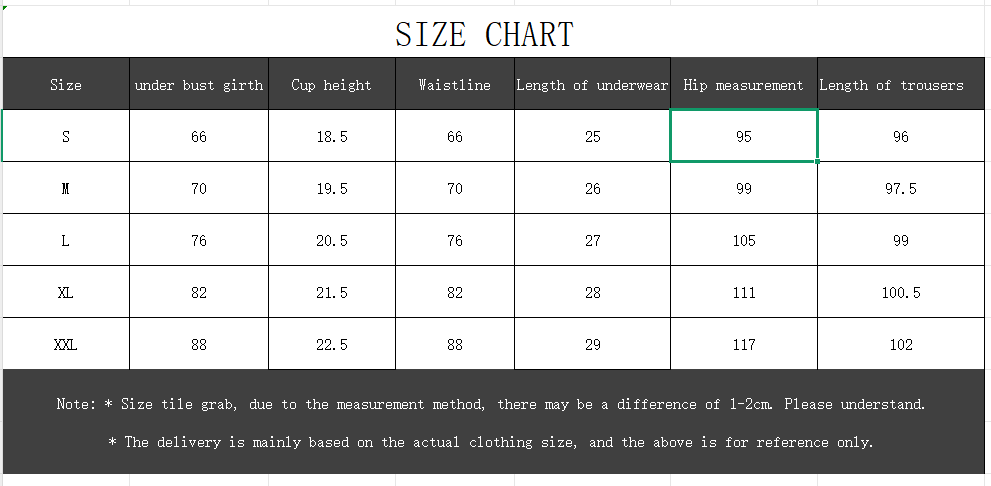Click the cell with value 97.5

(x=901, y=188)
